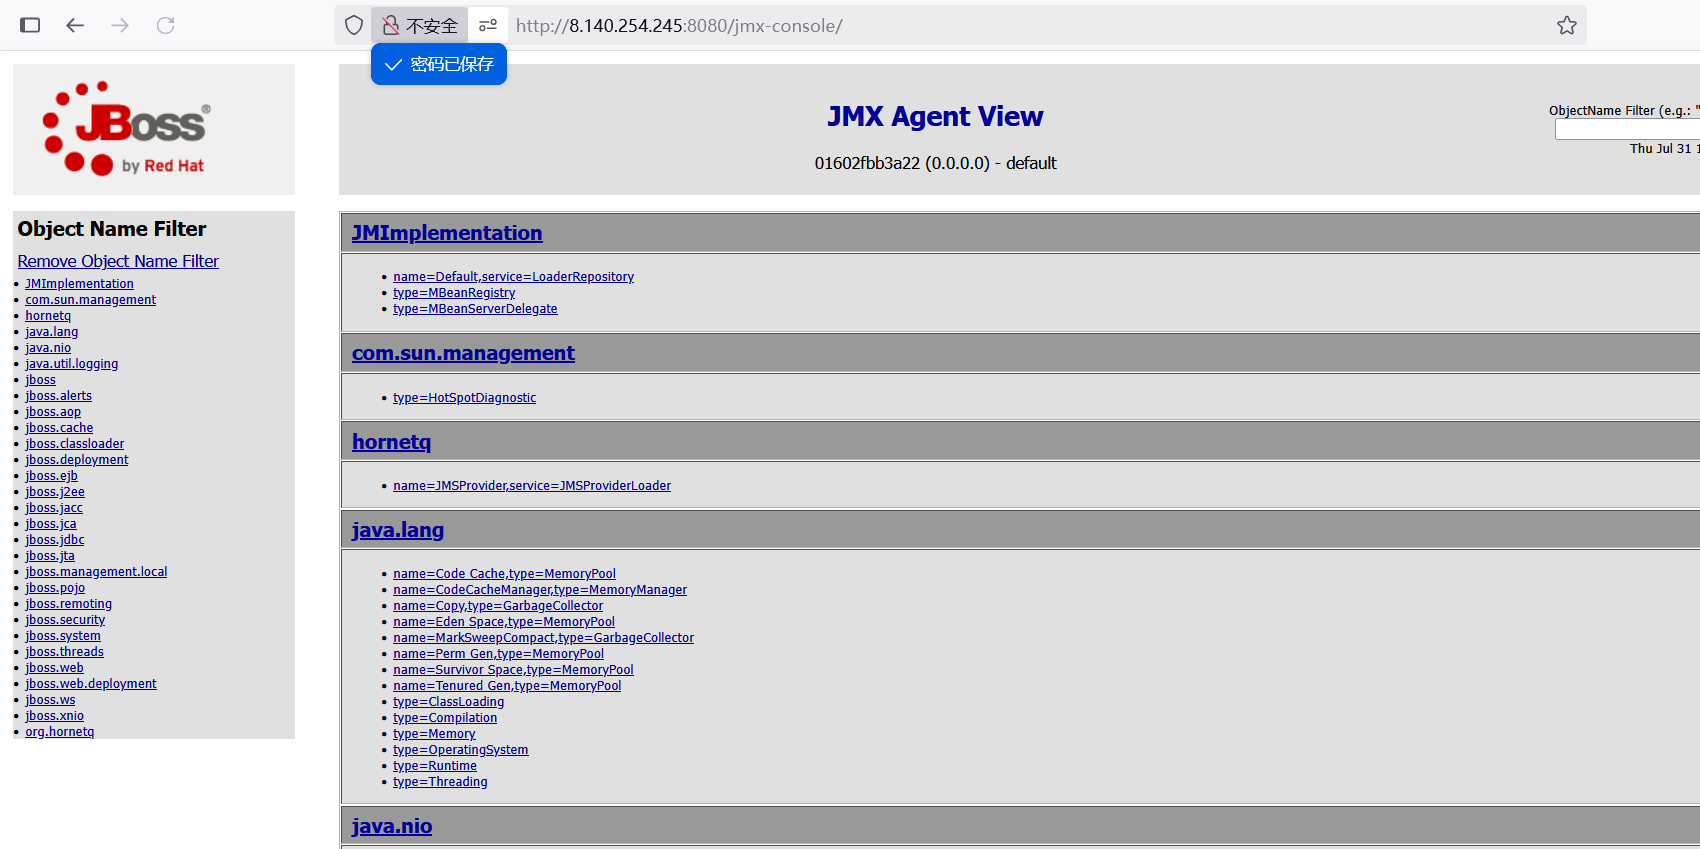Open jboss.ejb in the sidebar
This screenshot has height=849, width=1700.
[51, 476]
